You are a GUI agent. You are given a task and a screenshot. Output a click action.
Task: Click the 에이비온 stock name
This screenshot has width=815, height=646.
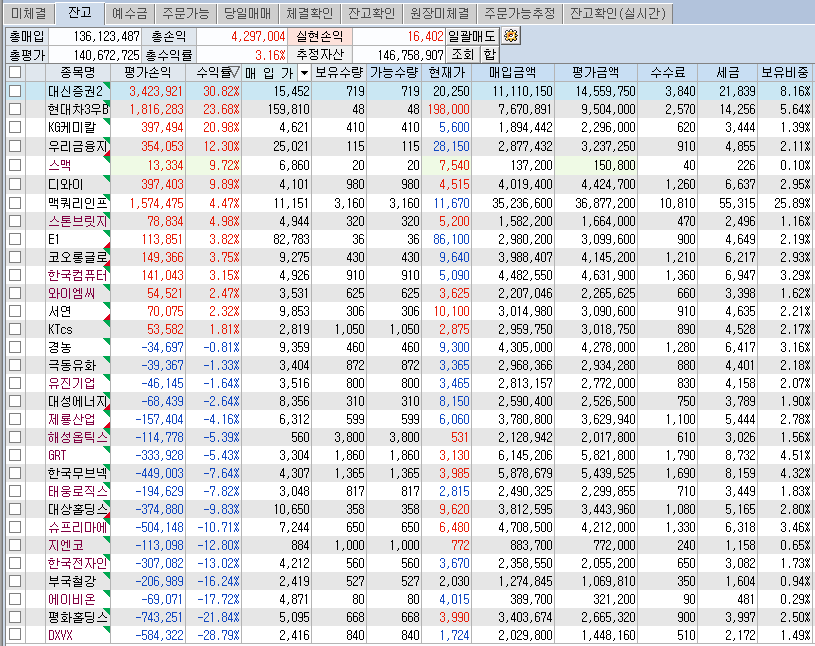(x=72, y=599)
